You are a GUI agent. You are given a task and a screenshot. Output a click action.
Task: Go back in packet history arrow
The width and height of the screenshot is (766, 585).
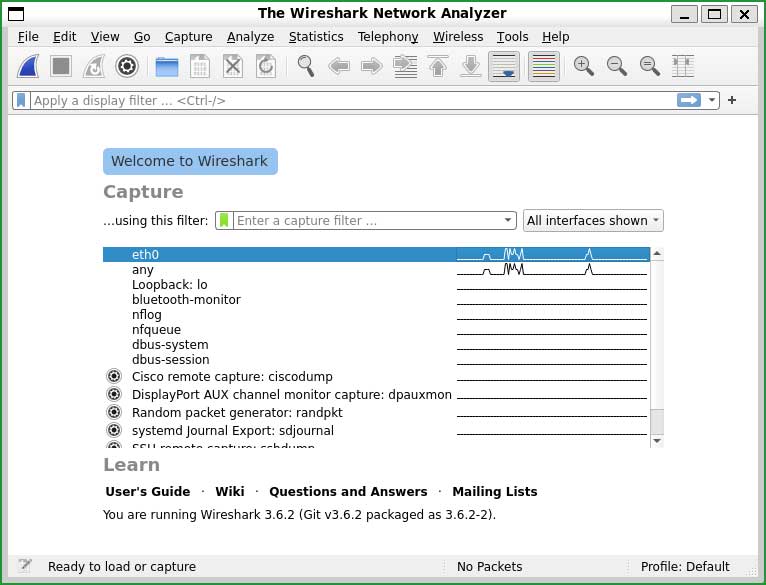click(x=339, y=66)
